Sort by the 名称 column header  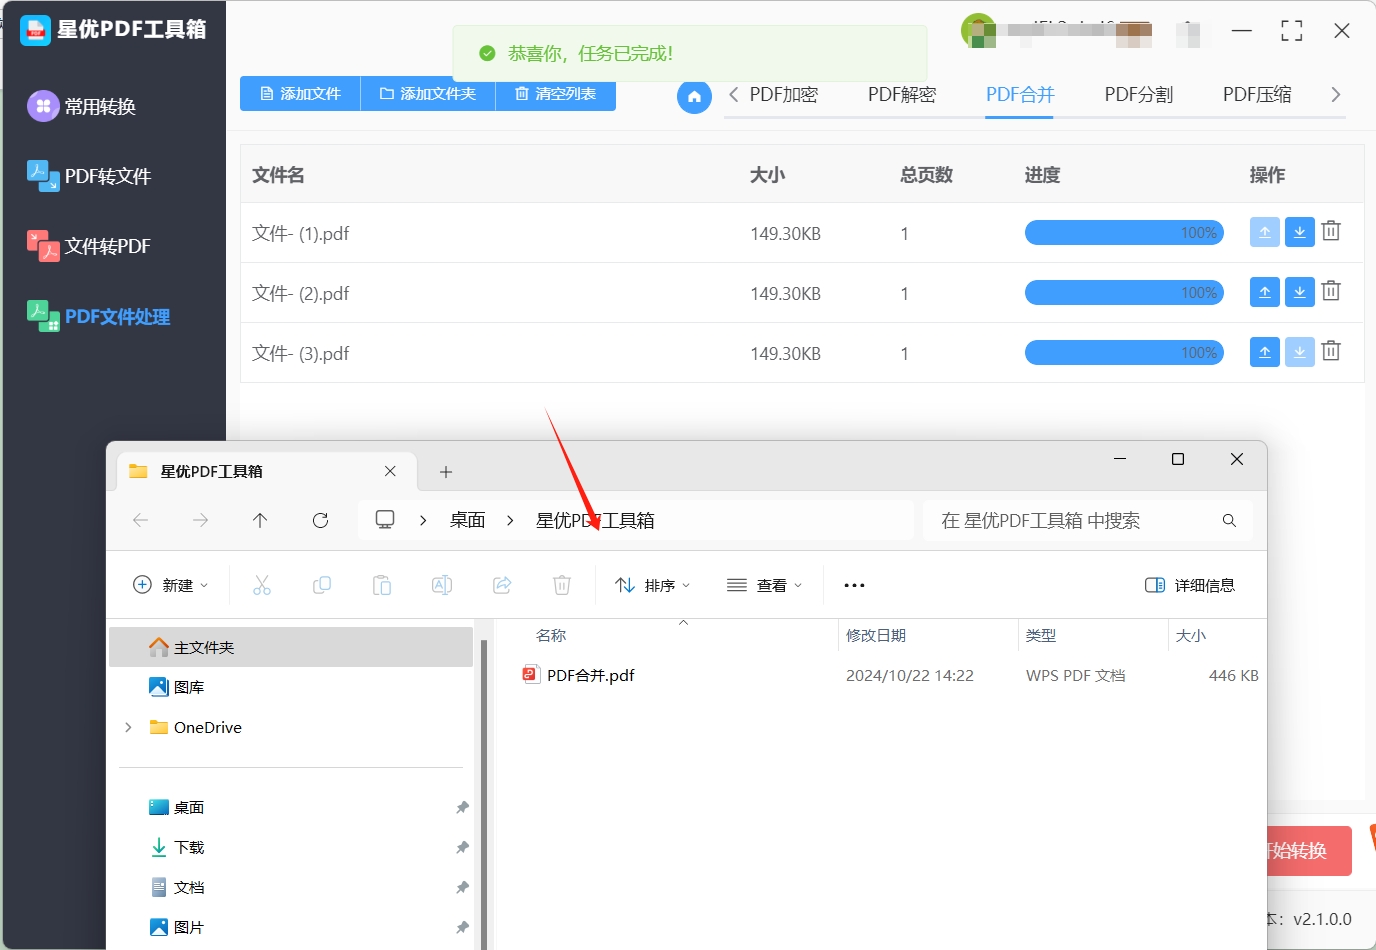coord(551,635)
